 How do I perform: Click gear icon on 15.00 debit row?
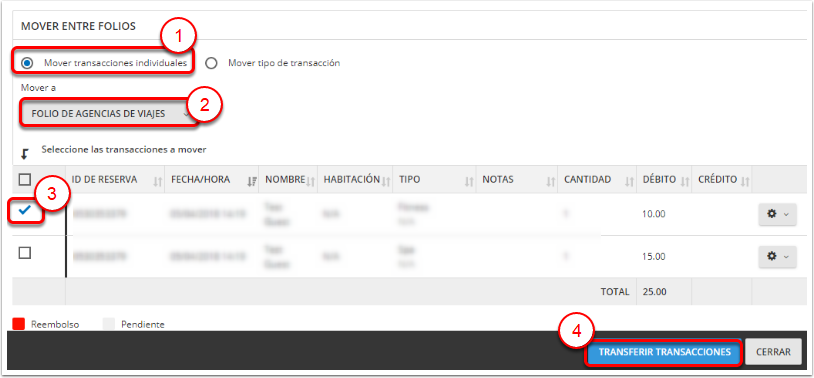[771, 256]
